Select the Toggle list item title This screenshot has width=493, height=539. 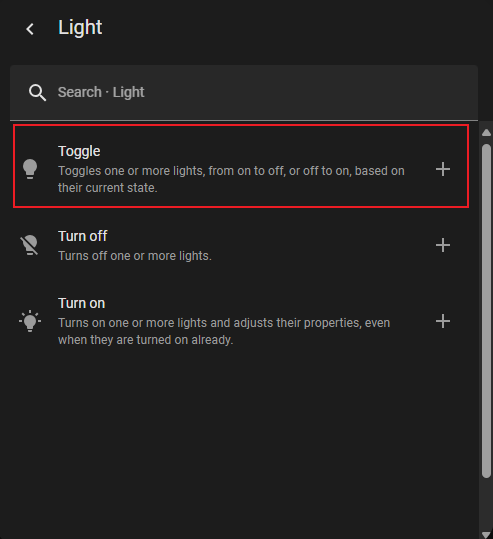click(79, 152)
